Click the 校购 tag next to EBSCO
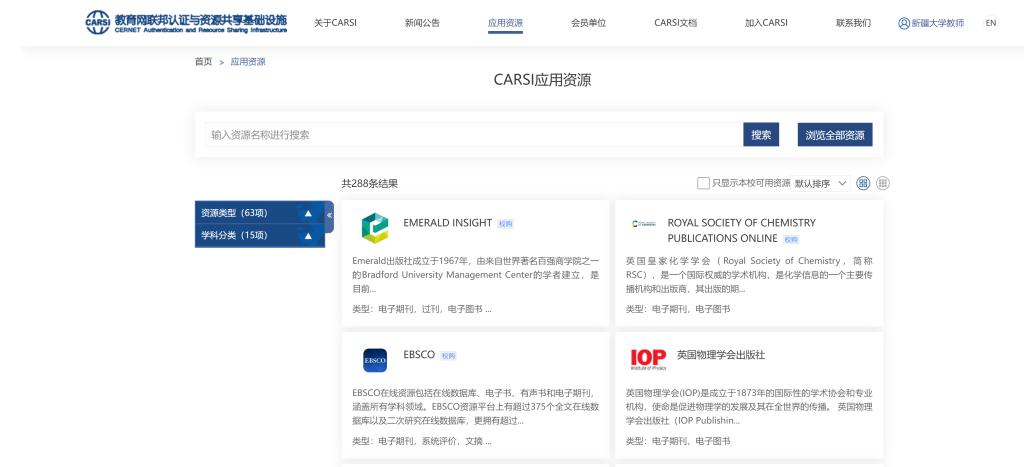The image size is (1024, 467). pyautogui.click(x=448, y=356)
